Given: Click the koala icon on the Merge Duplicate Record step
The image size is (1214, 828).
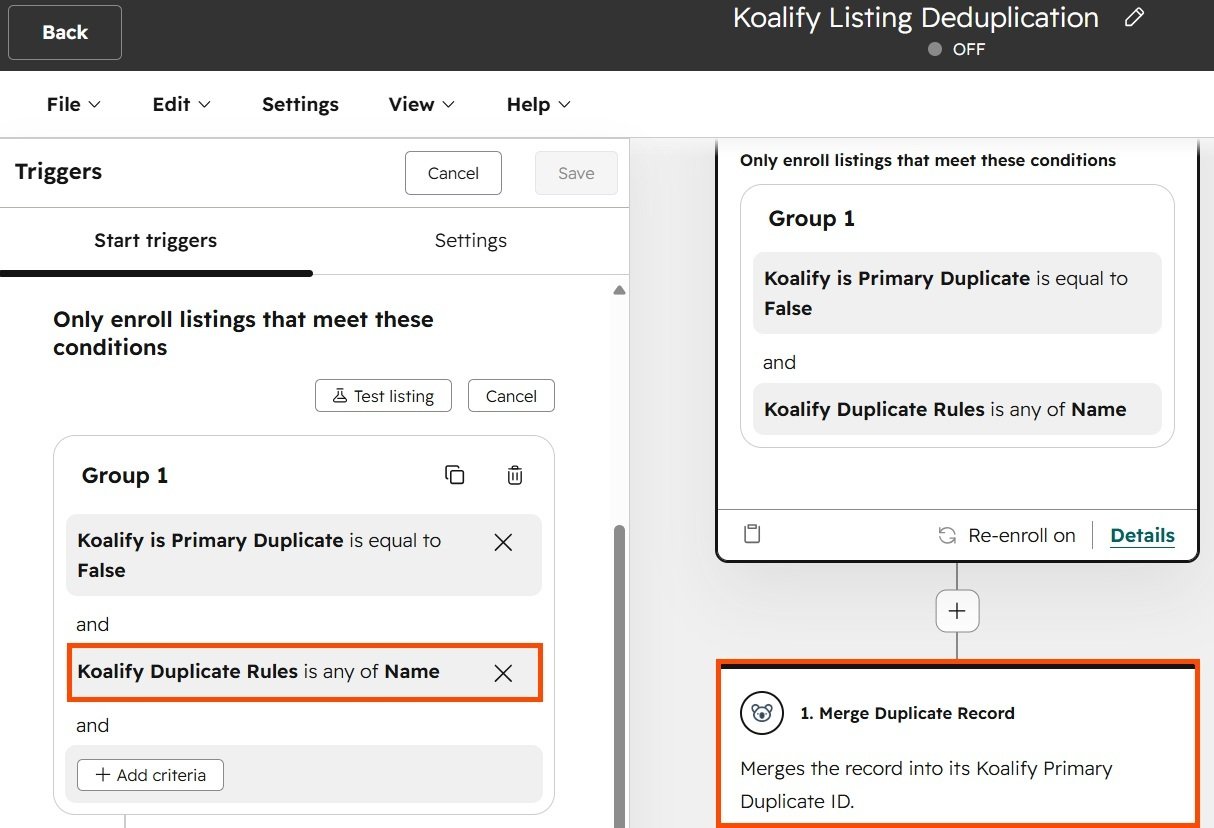Looking at the screenshot, I should pyautogui.click(x=761, y=714).
